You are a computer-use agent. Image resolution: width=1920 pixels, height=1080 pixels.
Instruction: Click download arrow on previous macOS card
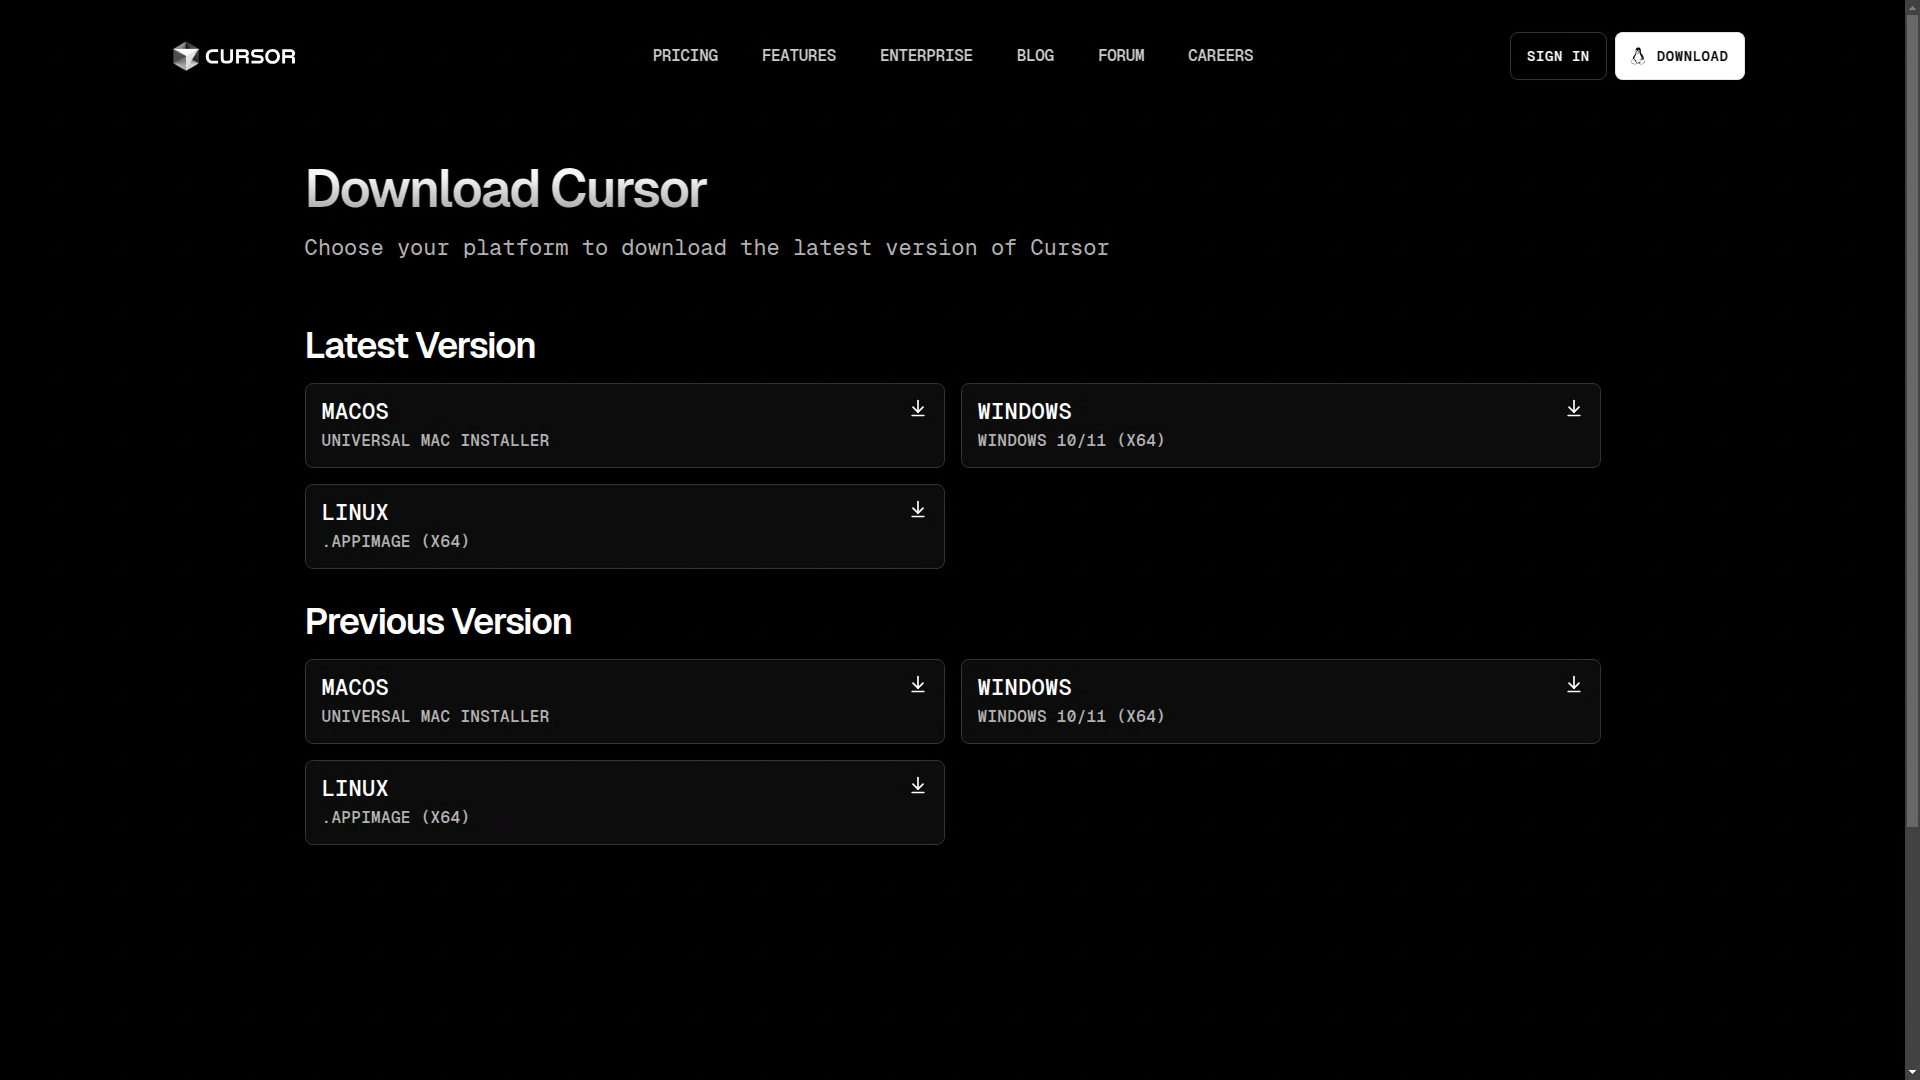click(x=917, y=685)
